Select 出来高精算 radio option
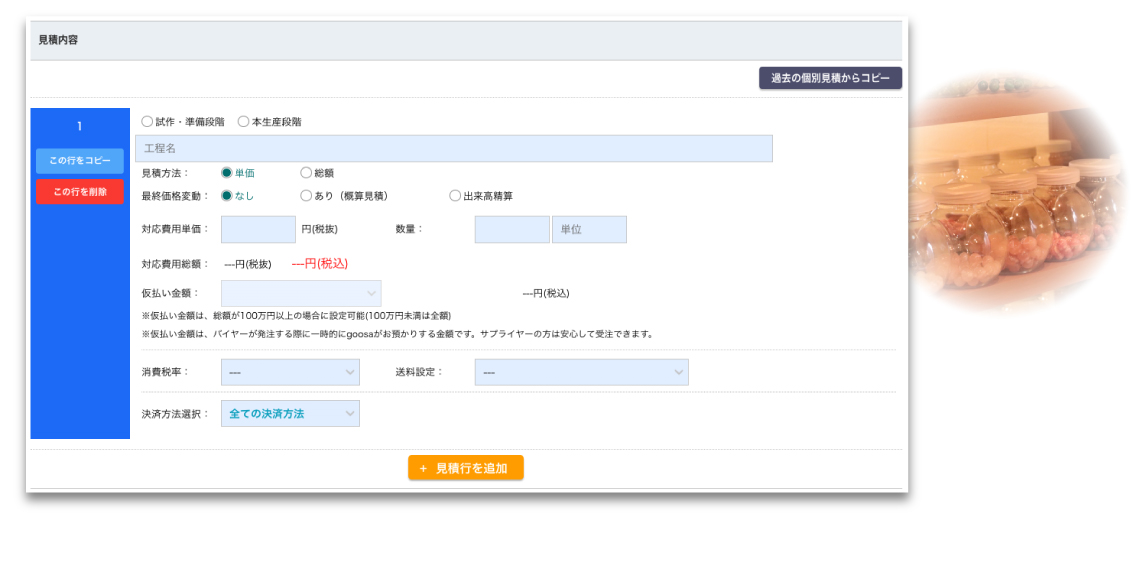This screenshot has width=1141, height=587. 455,196
